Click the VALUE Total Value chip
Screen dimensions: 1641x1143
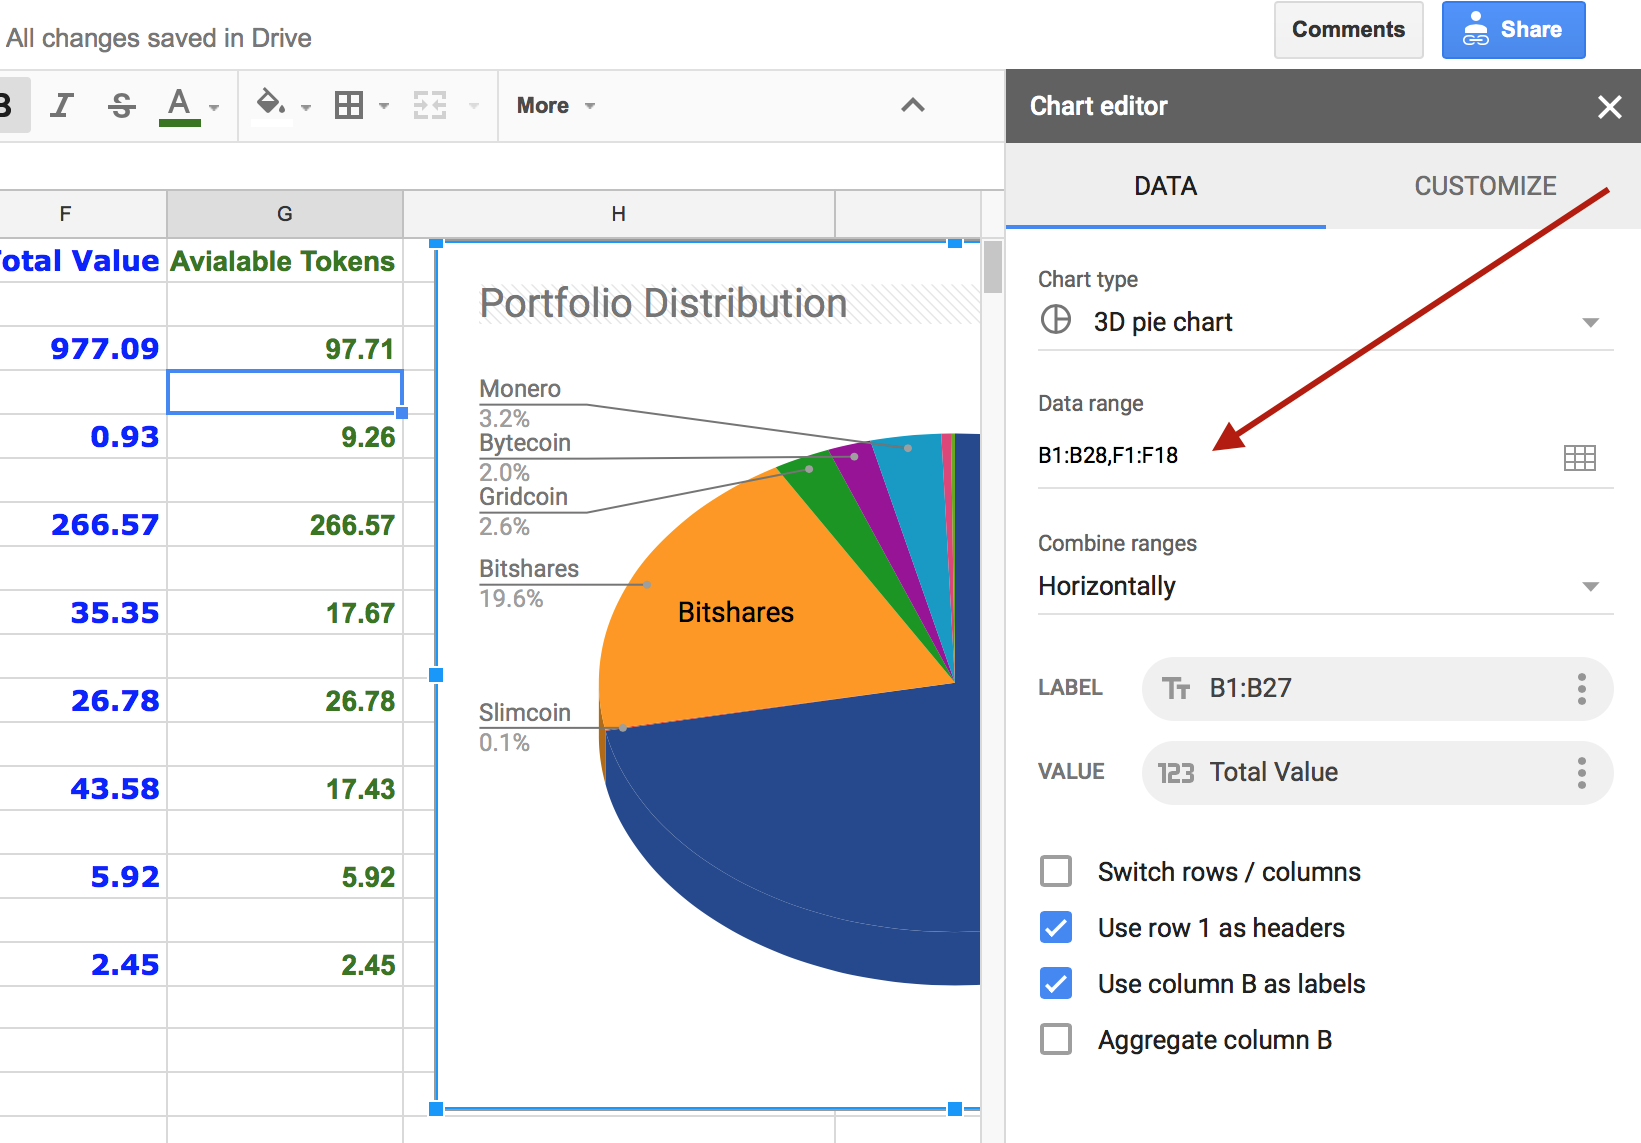click(1377, 773)
